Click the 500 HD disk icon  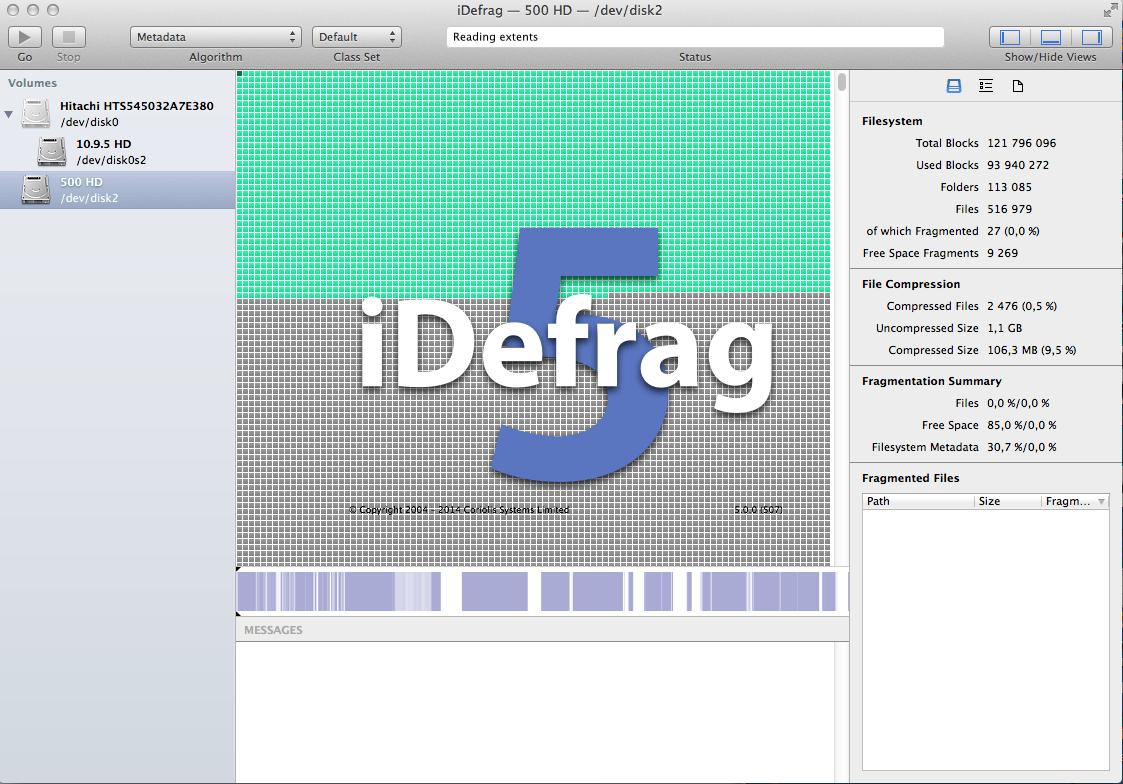point(37,189)
